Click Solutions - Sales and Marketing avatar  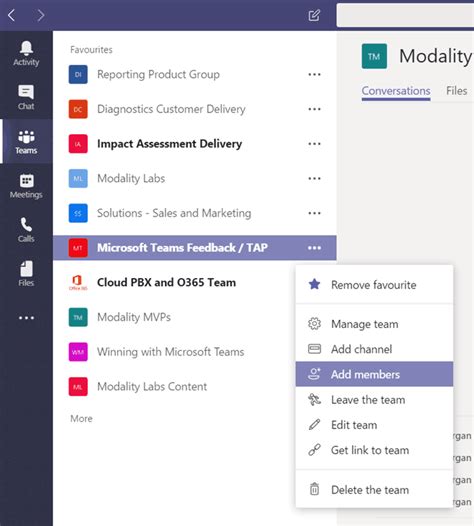point(78,213)
